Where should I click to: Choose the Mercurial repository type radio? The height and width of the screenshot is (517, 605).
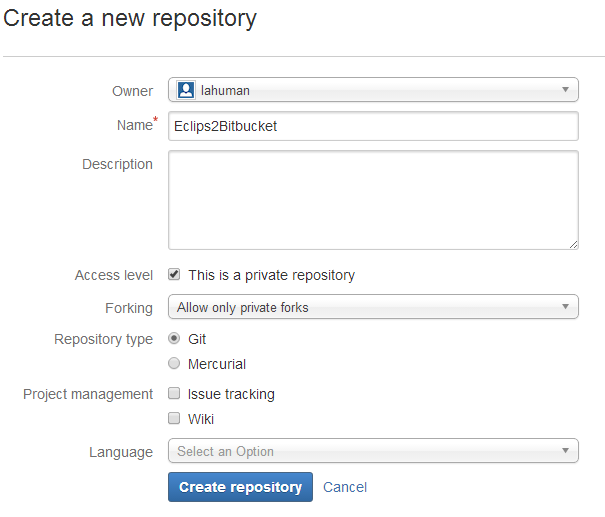[x=174, y=364]
